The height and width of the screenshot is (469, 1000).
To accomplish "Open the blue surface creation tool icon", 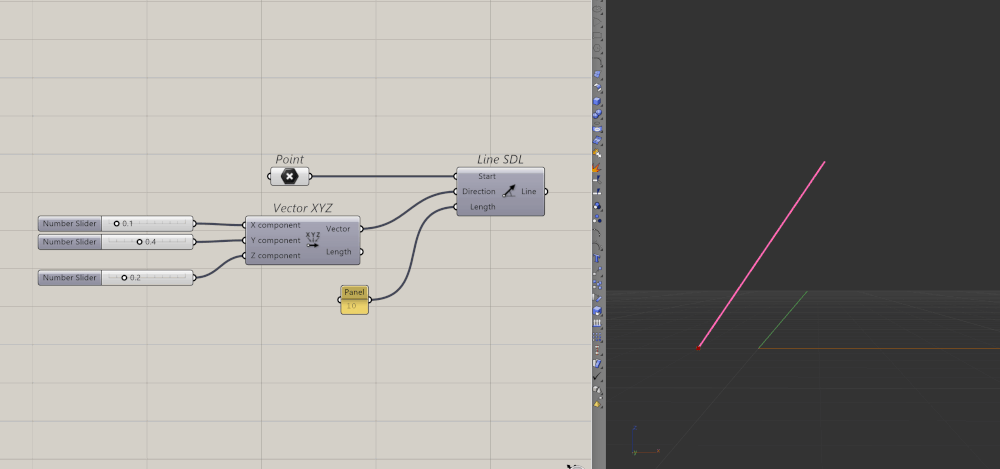I will click(x=598, y=74).
